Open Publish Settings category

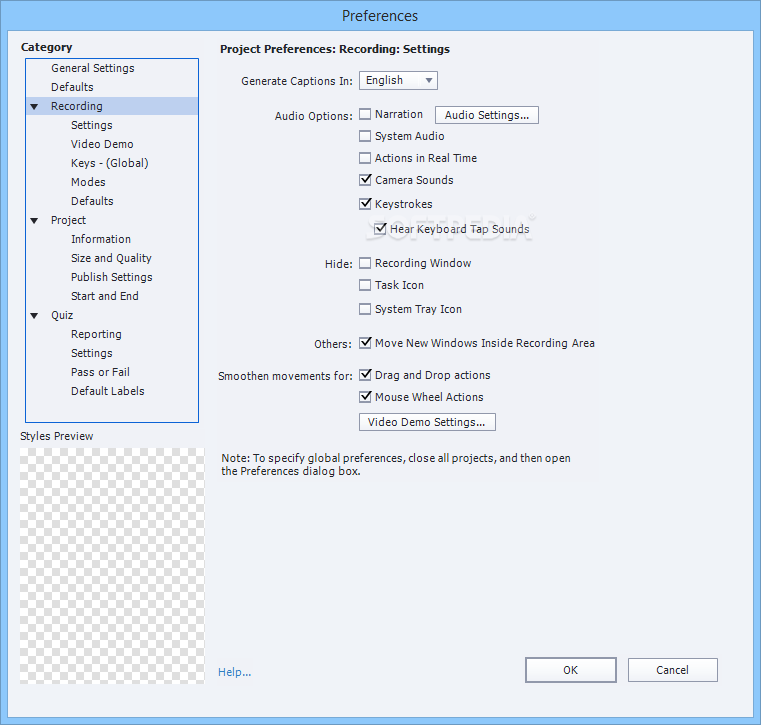pos(112,277)
